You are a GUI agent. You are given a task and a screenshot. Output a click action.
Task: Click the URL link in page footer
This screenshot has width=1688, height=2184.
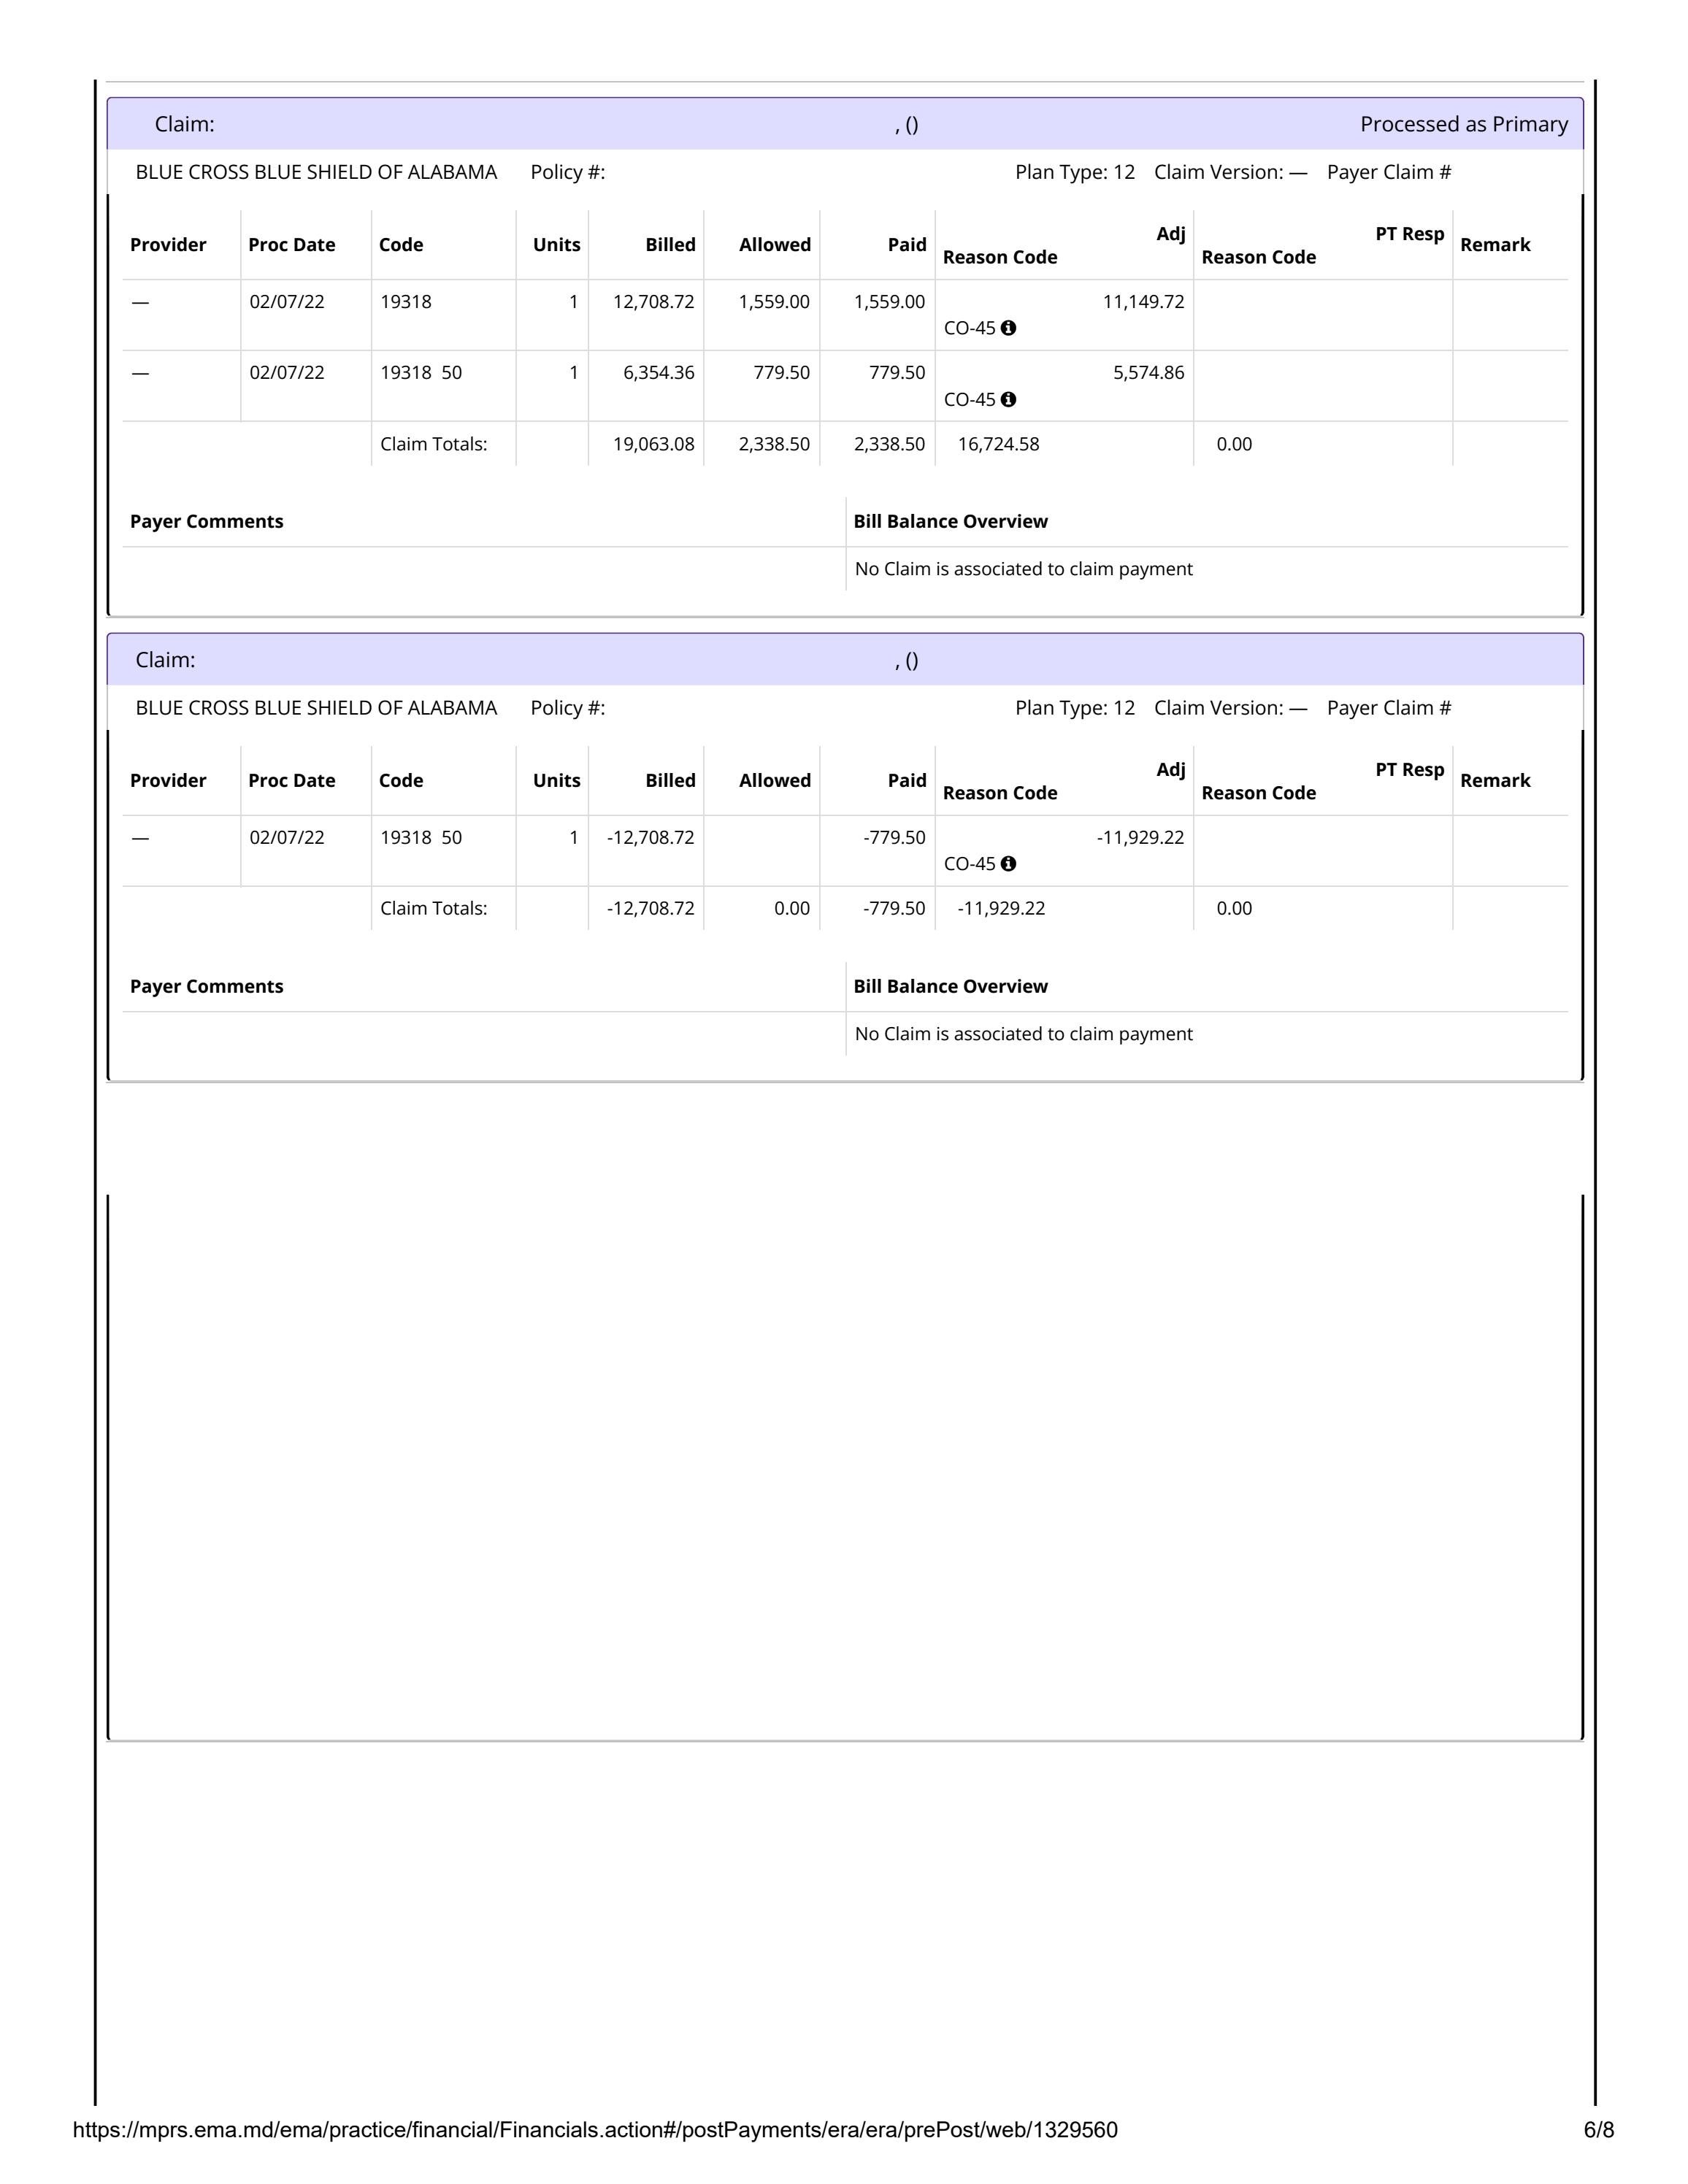tap(595, 2130)
